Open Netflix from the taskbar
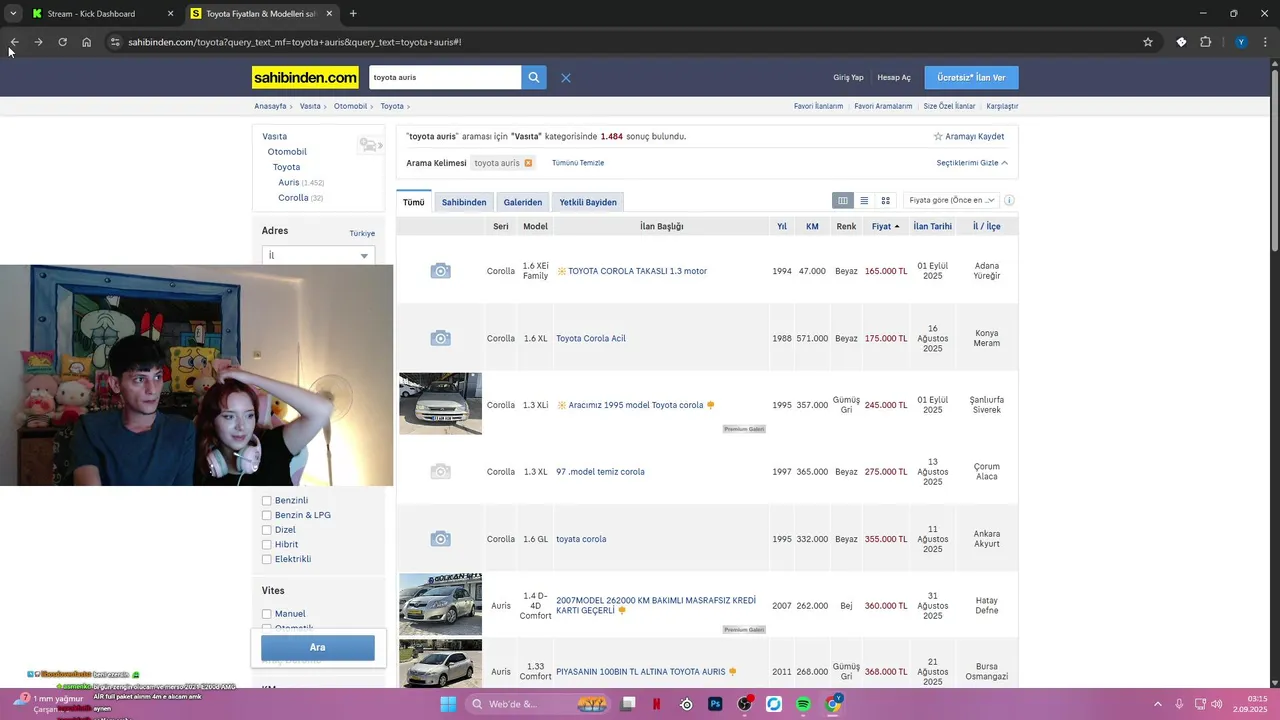The height and width of the screenshot is (720, 1280). [657, 704]
